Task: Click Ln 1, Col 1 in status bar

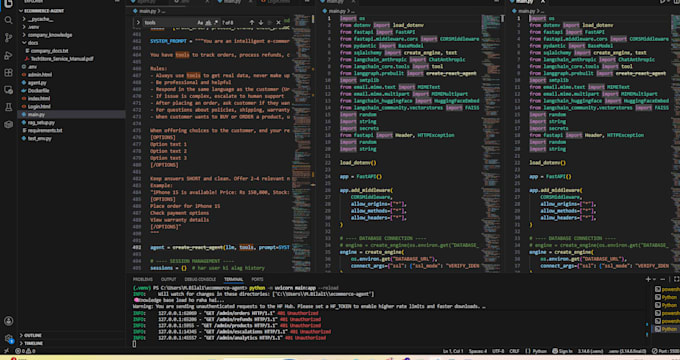Action: click(453, 351)
